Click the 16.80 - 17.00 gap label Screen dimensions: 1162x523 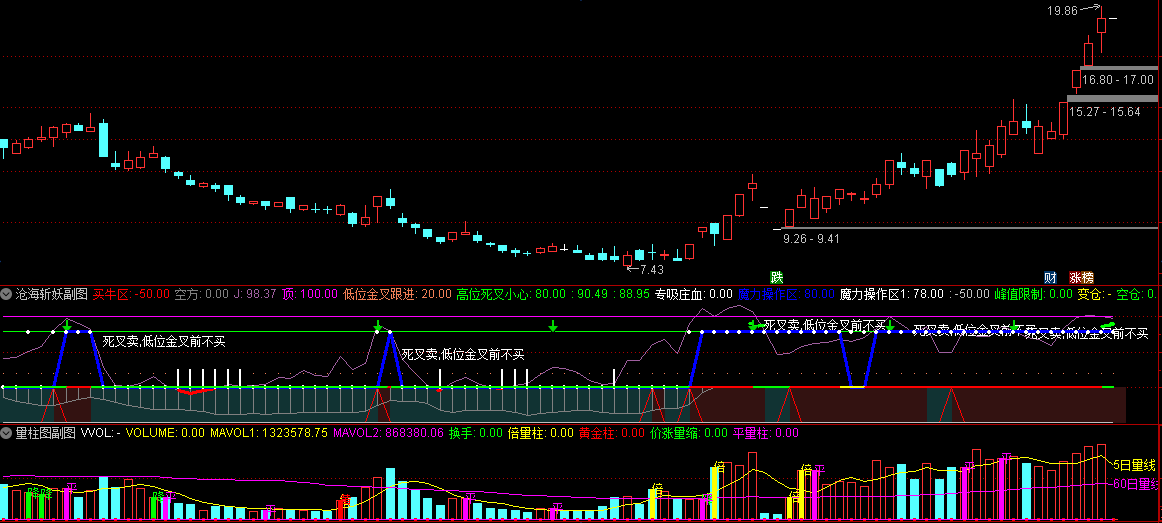1117,79
